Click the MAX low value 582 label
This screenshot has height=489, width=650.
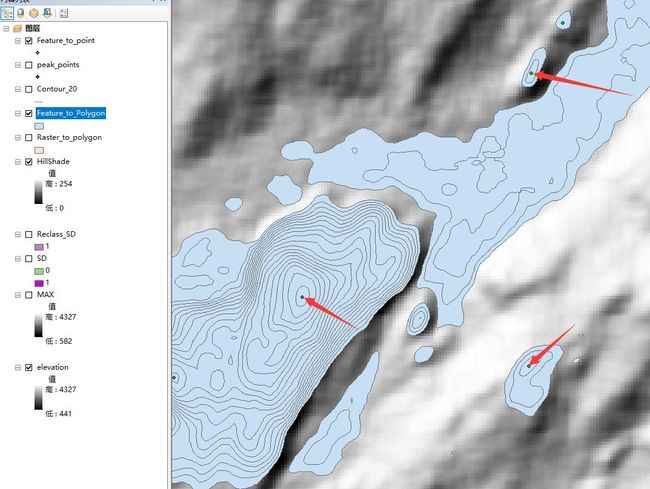pos(58,341)
